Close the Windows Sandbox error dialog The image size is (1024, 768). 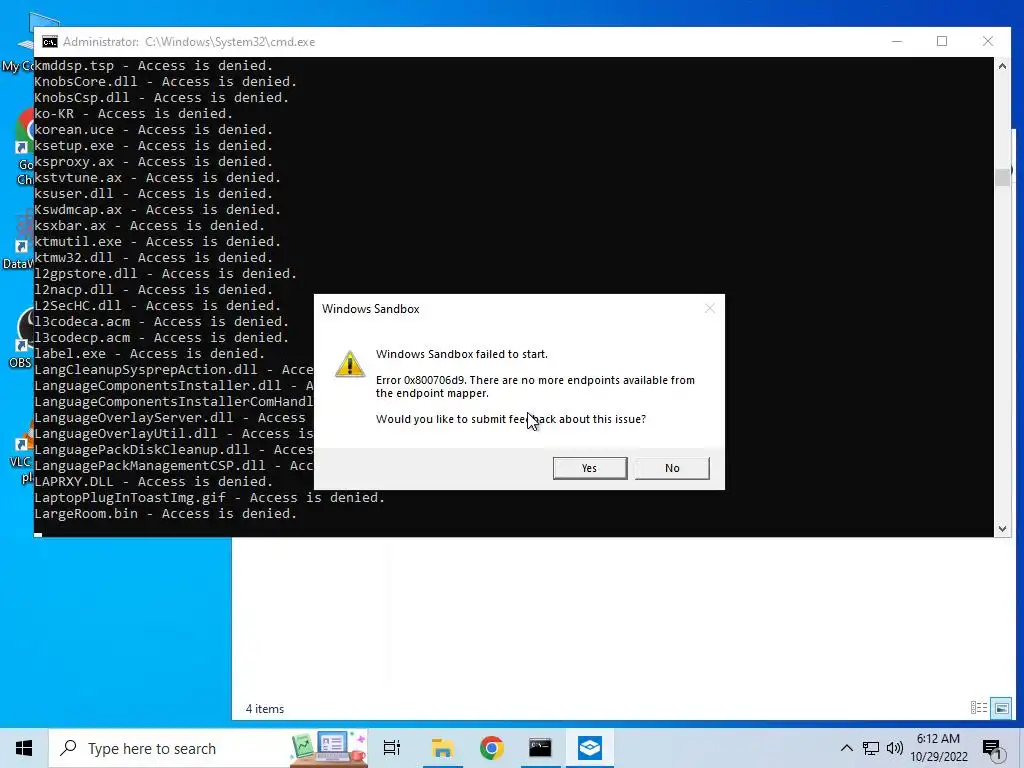click(x=710, y=308)
